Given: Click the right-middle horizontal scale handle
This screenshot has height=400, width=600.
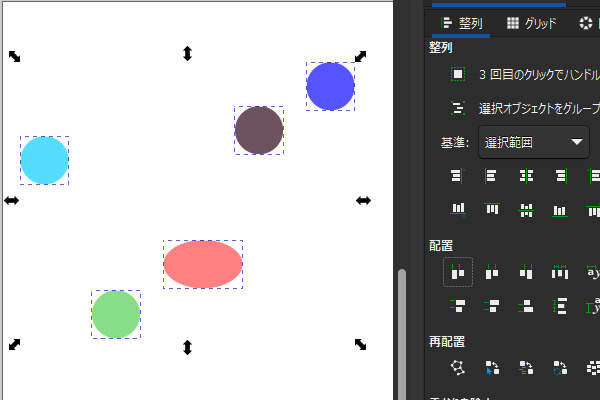Looking at the screenshot, I should [363, 200].
